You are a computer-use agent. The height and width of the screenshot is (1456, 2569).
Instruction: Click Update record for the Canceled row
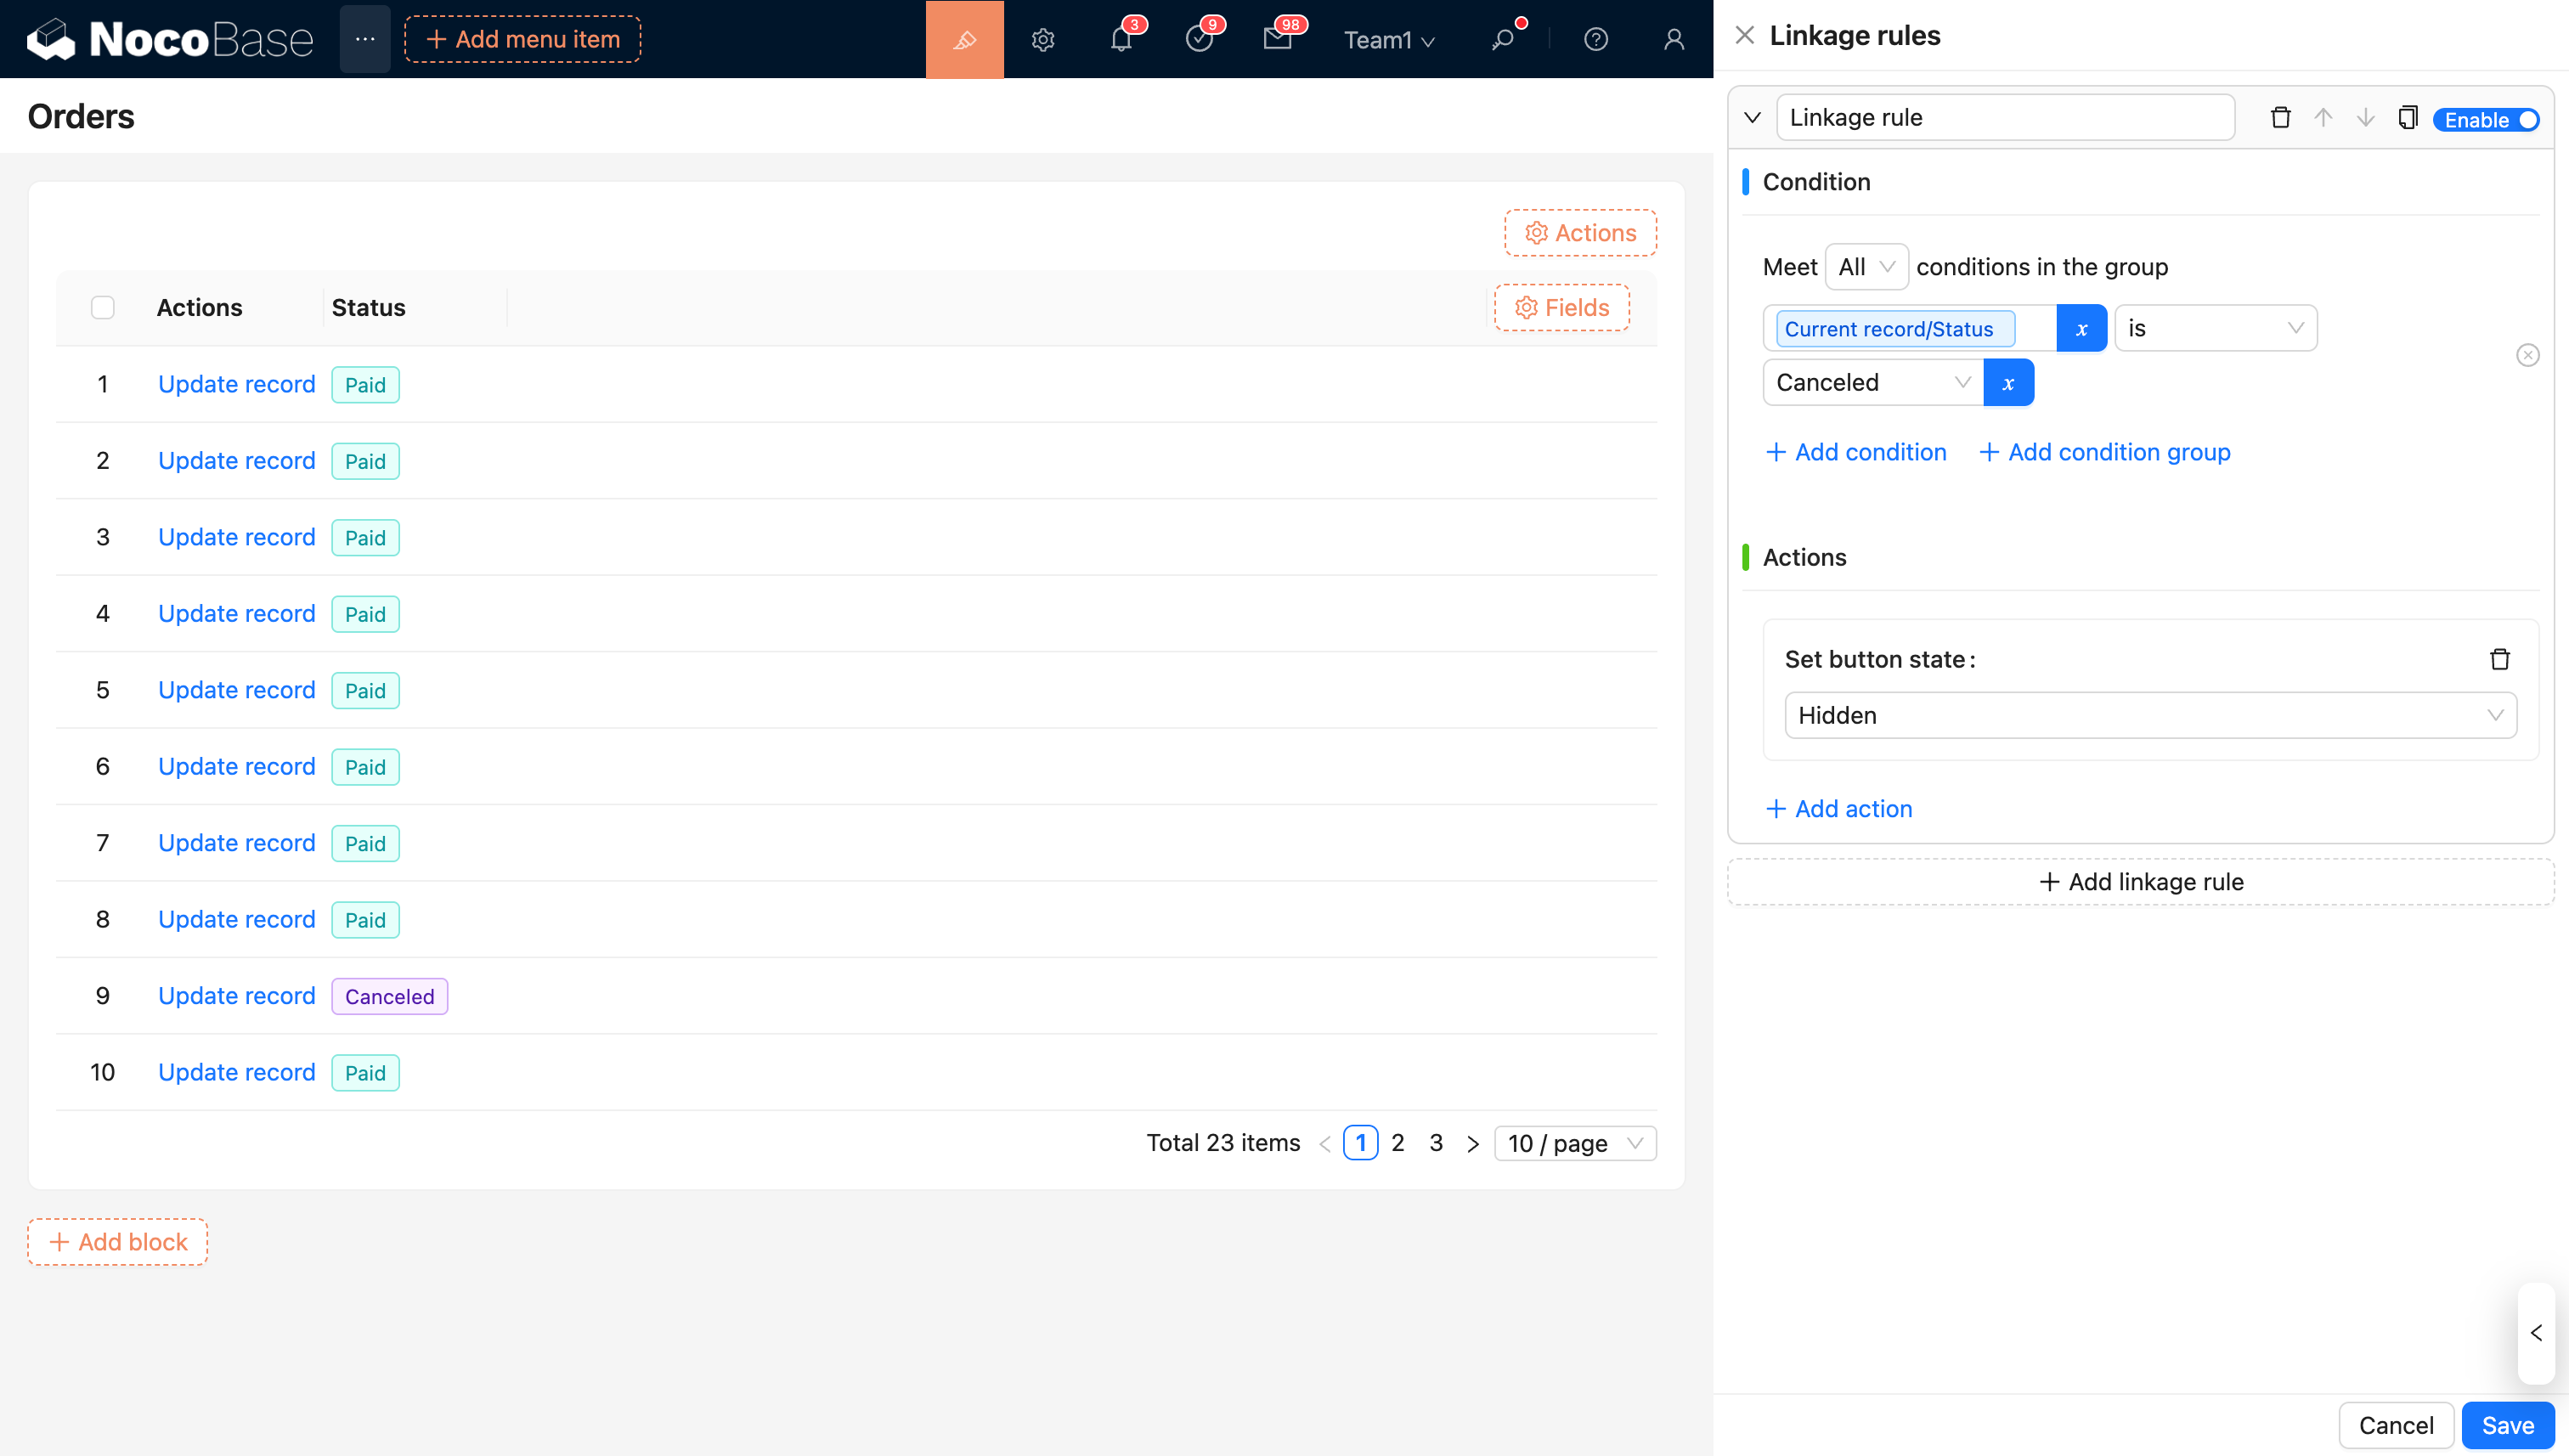(x=236, y=996)
